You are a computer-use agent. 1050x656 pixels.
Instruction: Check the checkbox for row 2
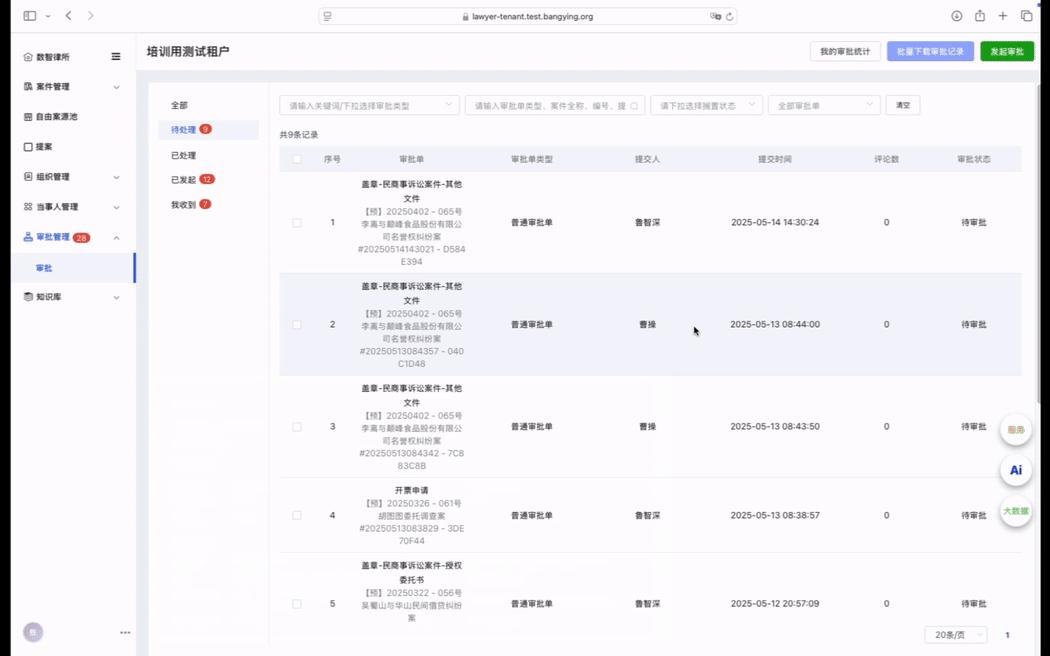coord(297,325)
